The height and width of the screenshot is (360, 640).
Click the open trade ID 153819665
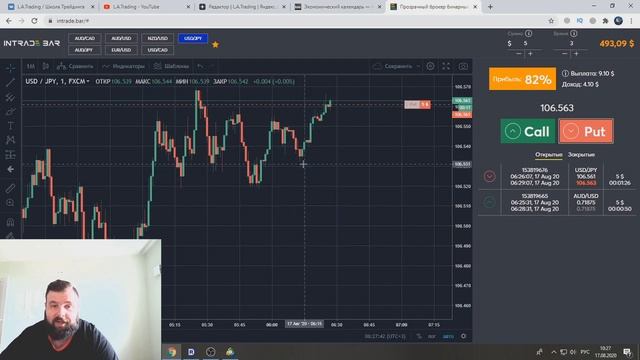(x=535, y=196)
